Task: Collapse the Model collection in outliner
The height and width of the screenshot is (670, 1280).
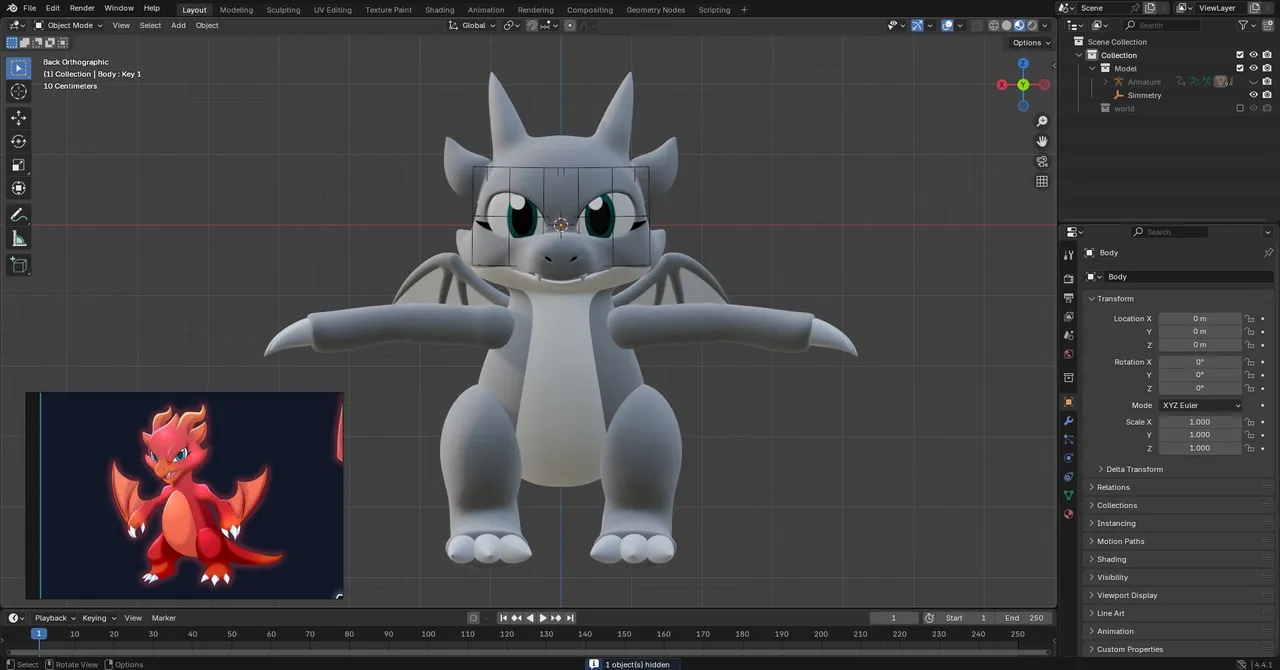Action: coord(1093,68)
